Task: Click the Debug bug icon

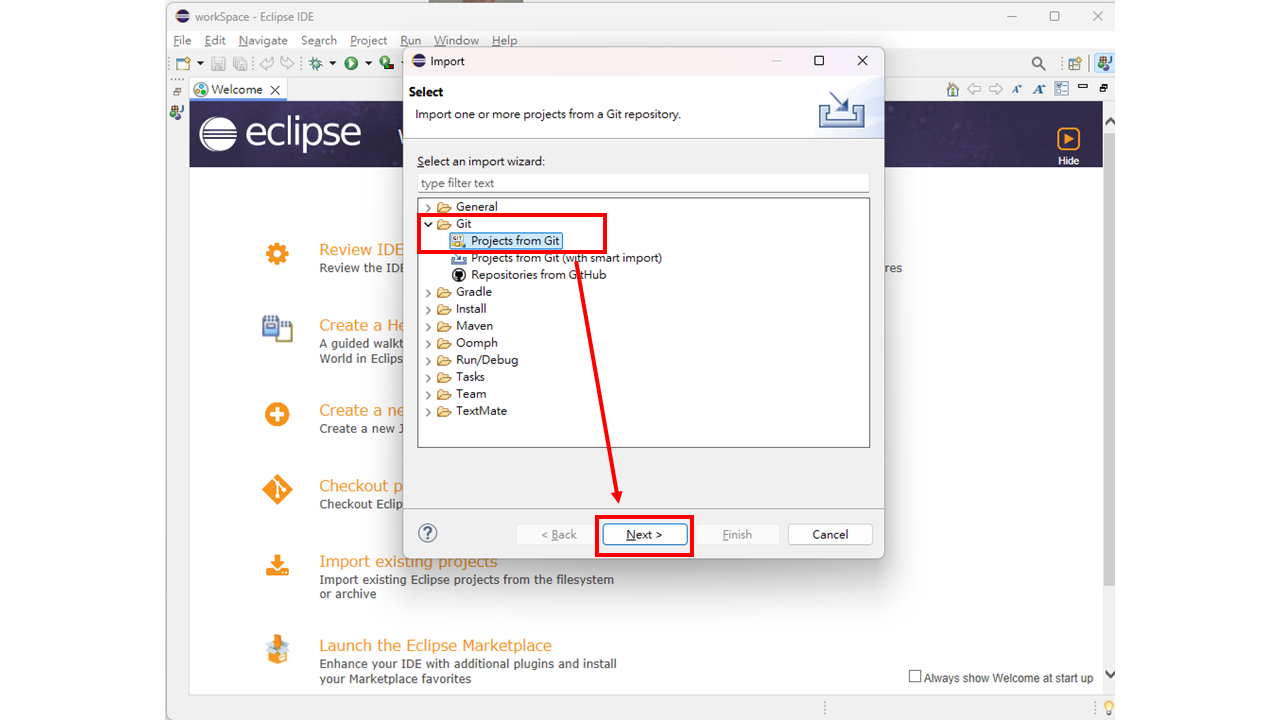Action: 316,63
